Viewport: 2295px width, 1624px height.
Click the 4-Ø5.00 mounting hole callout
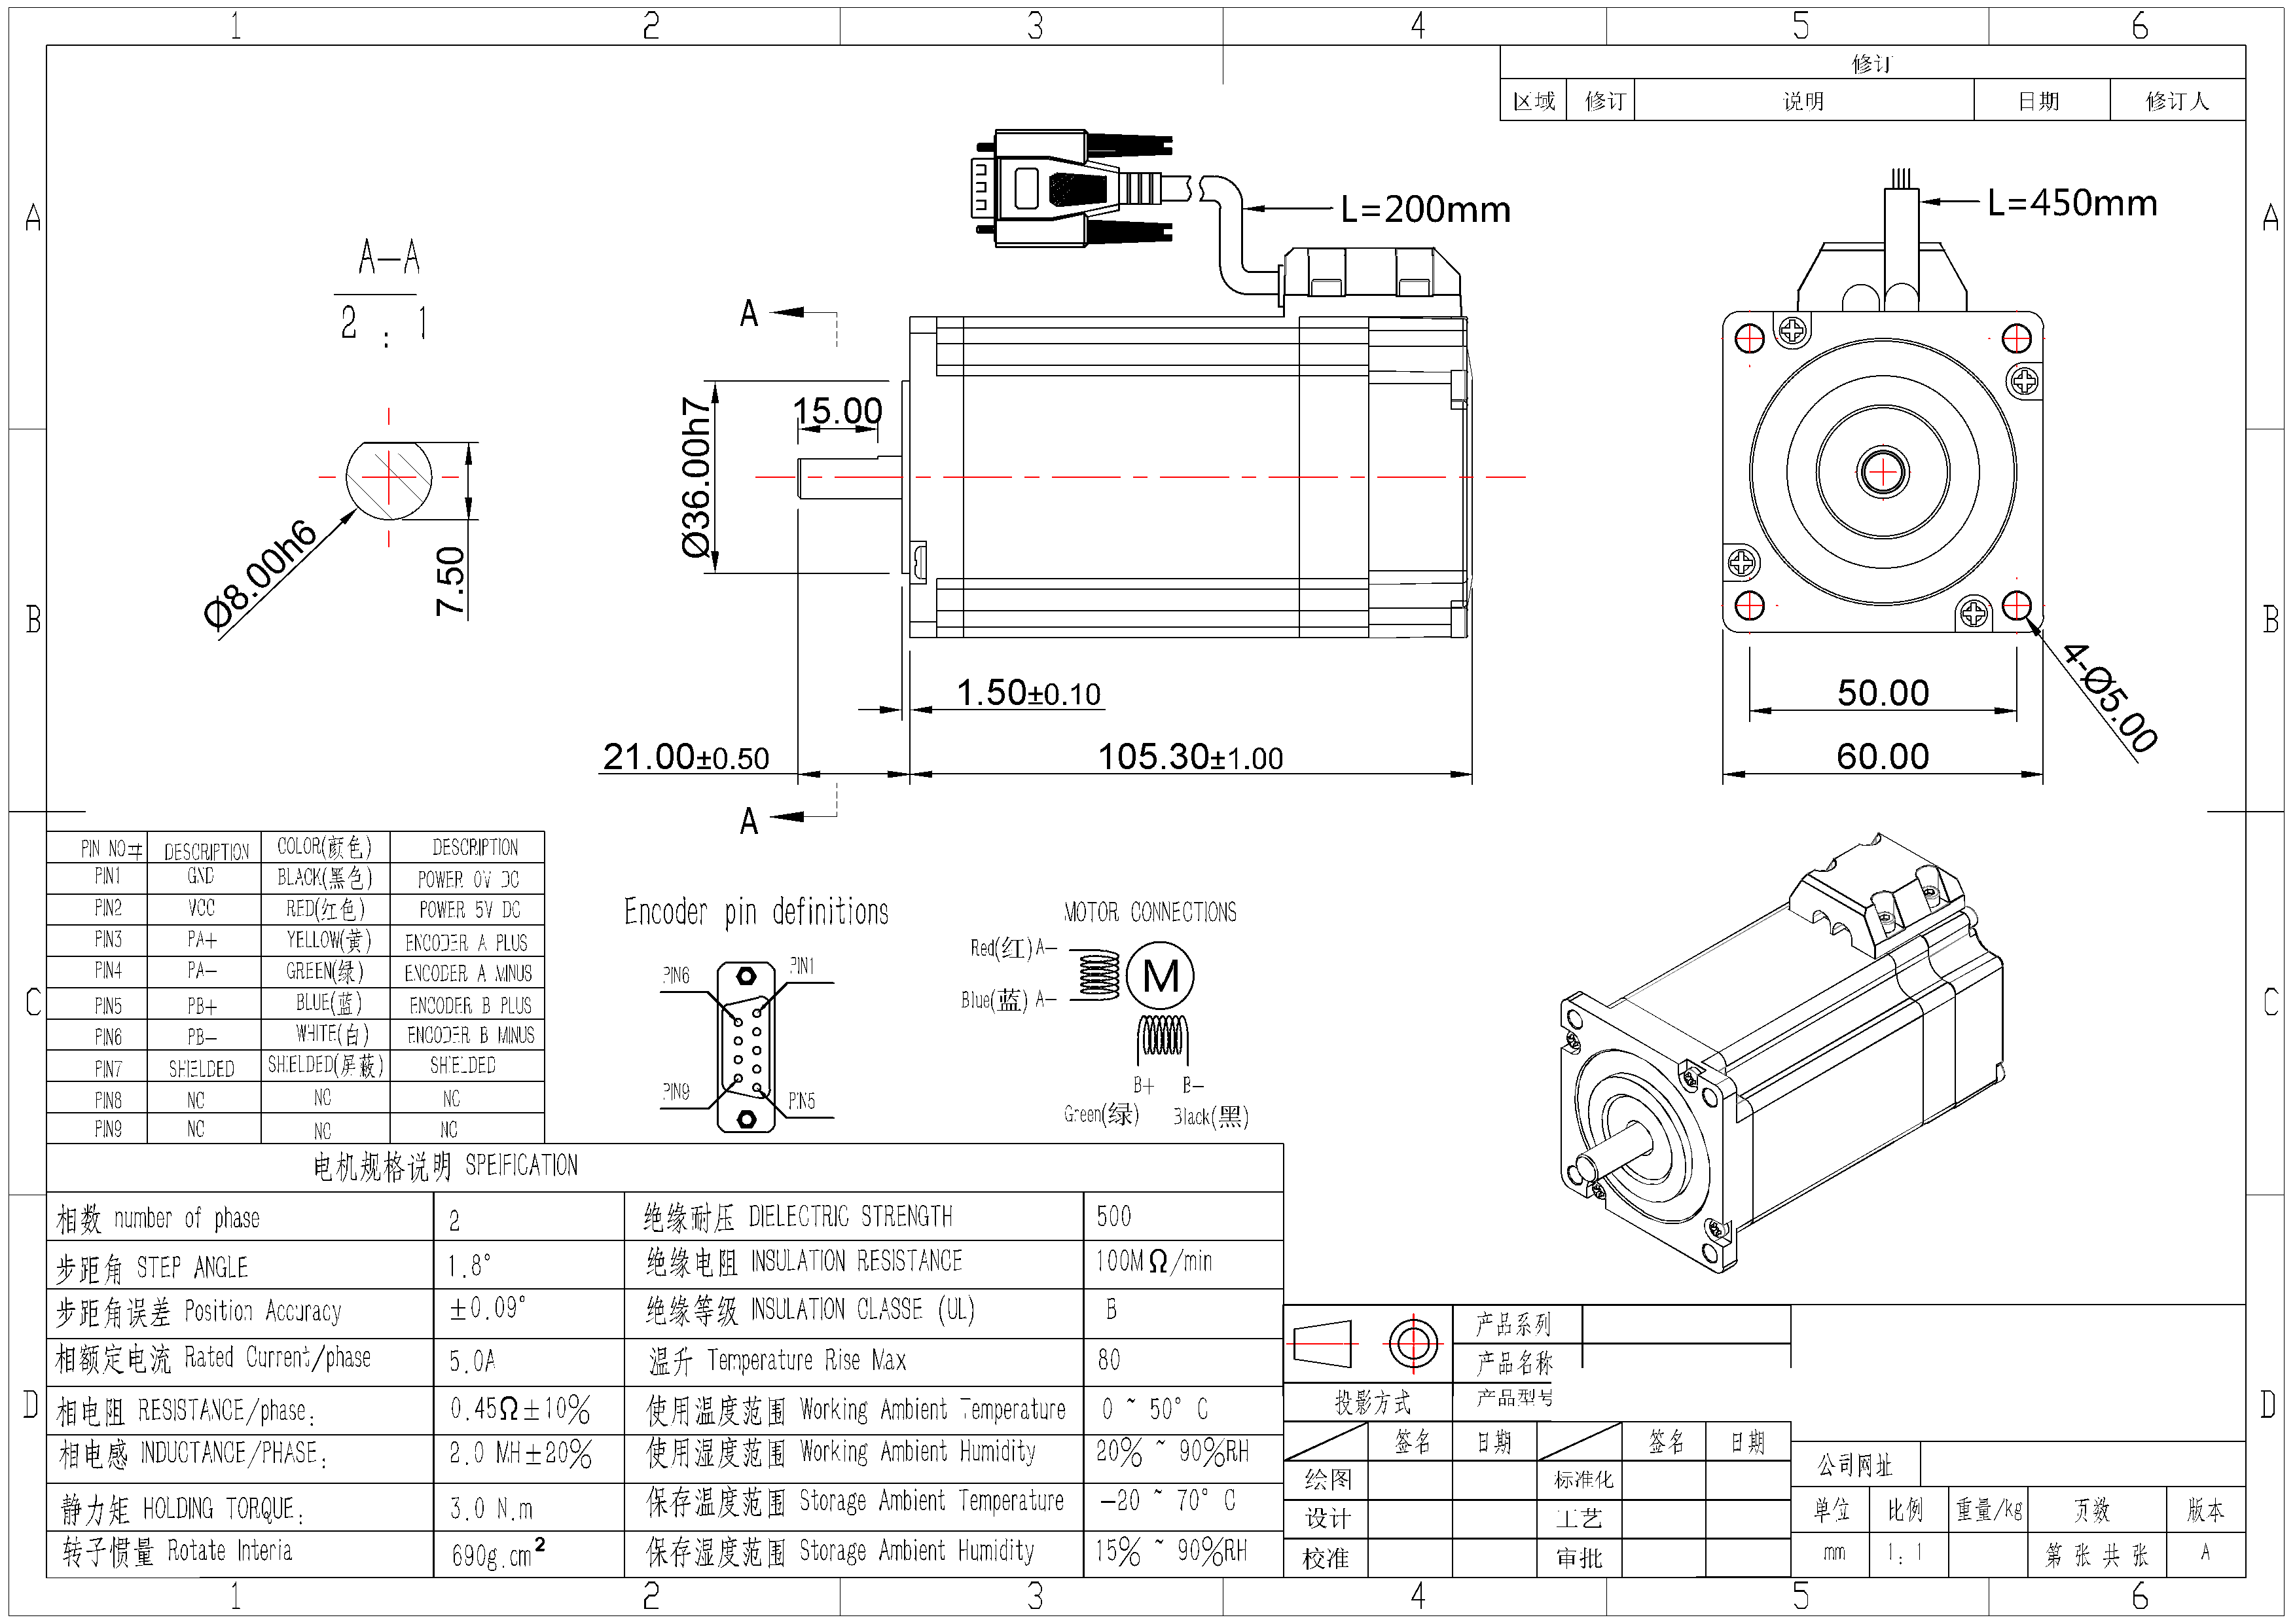click(2110, 698)
